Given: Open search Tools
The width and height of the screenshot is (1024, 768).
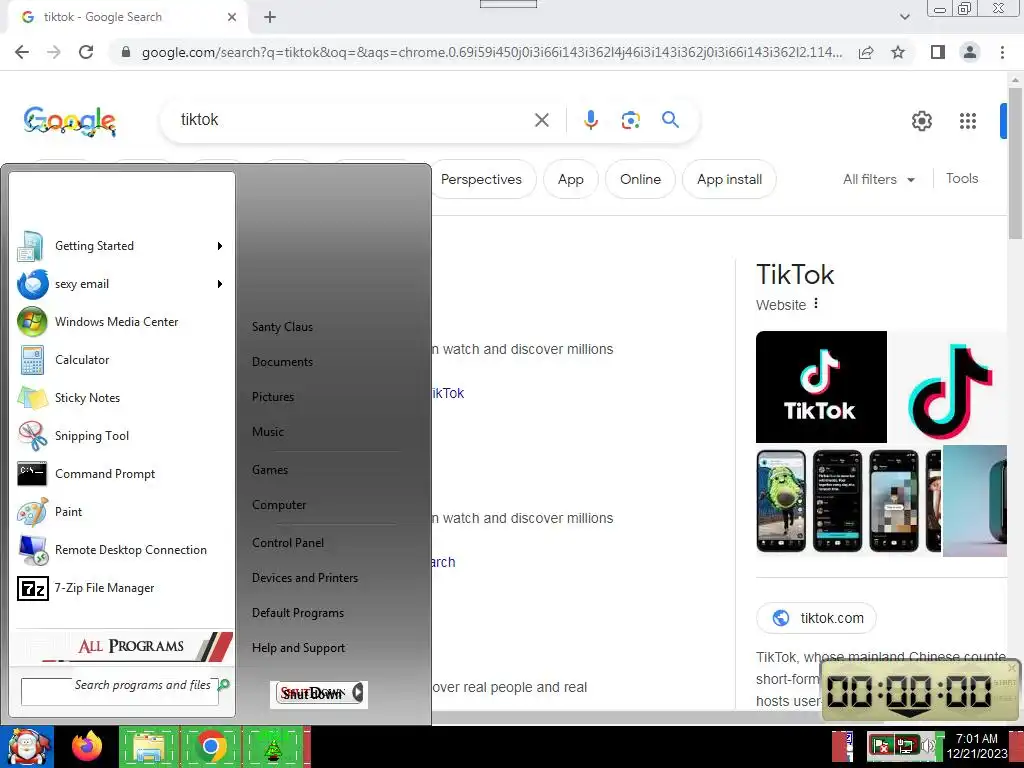Looking at the screenshot, I should point(962,178).
